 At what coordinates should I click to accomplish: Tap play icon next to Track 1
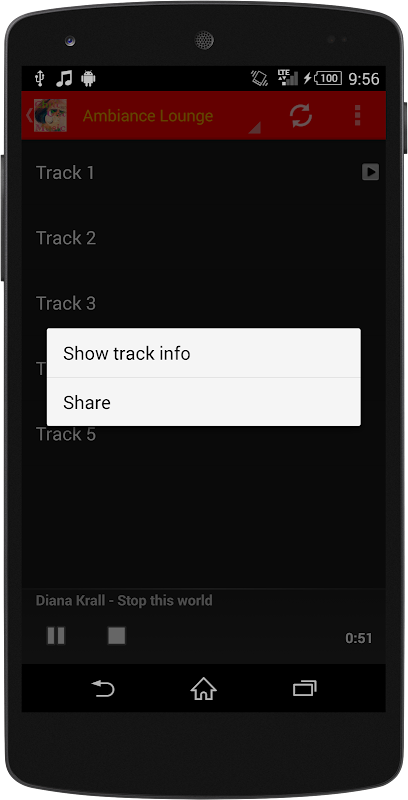coord(370,172)
